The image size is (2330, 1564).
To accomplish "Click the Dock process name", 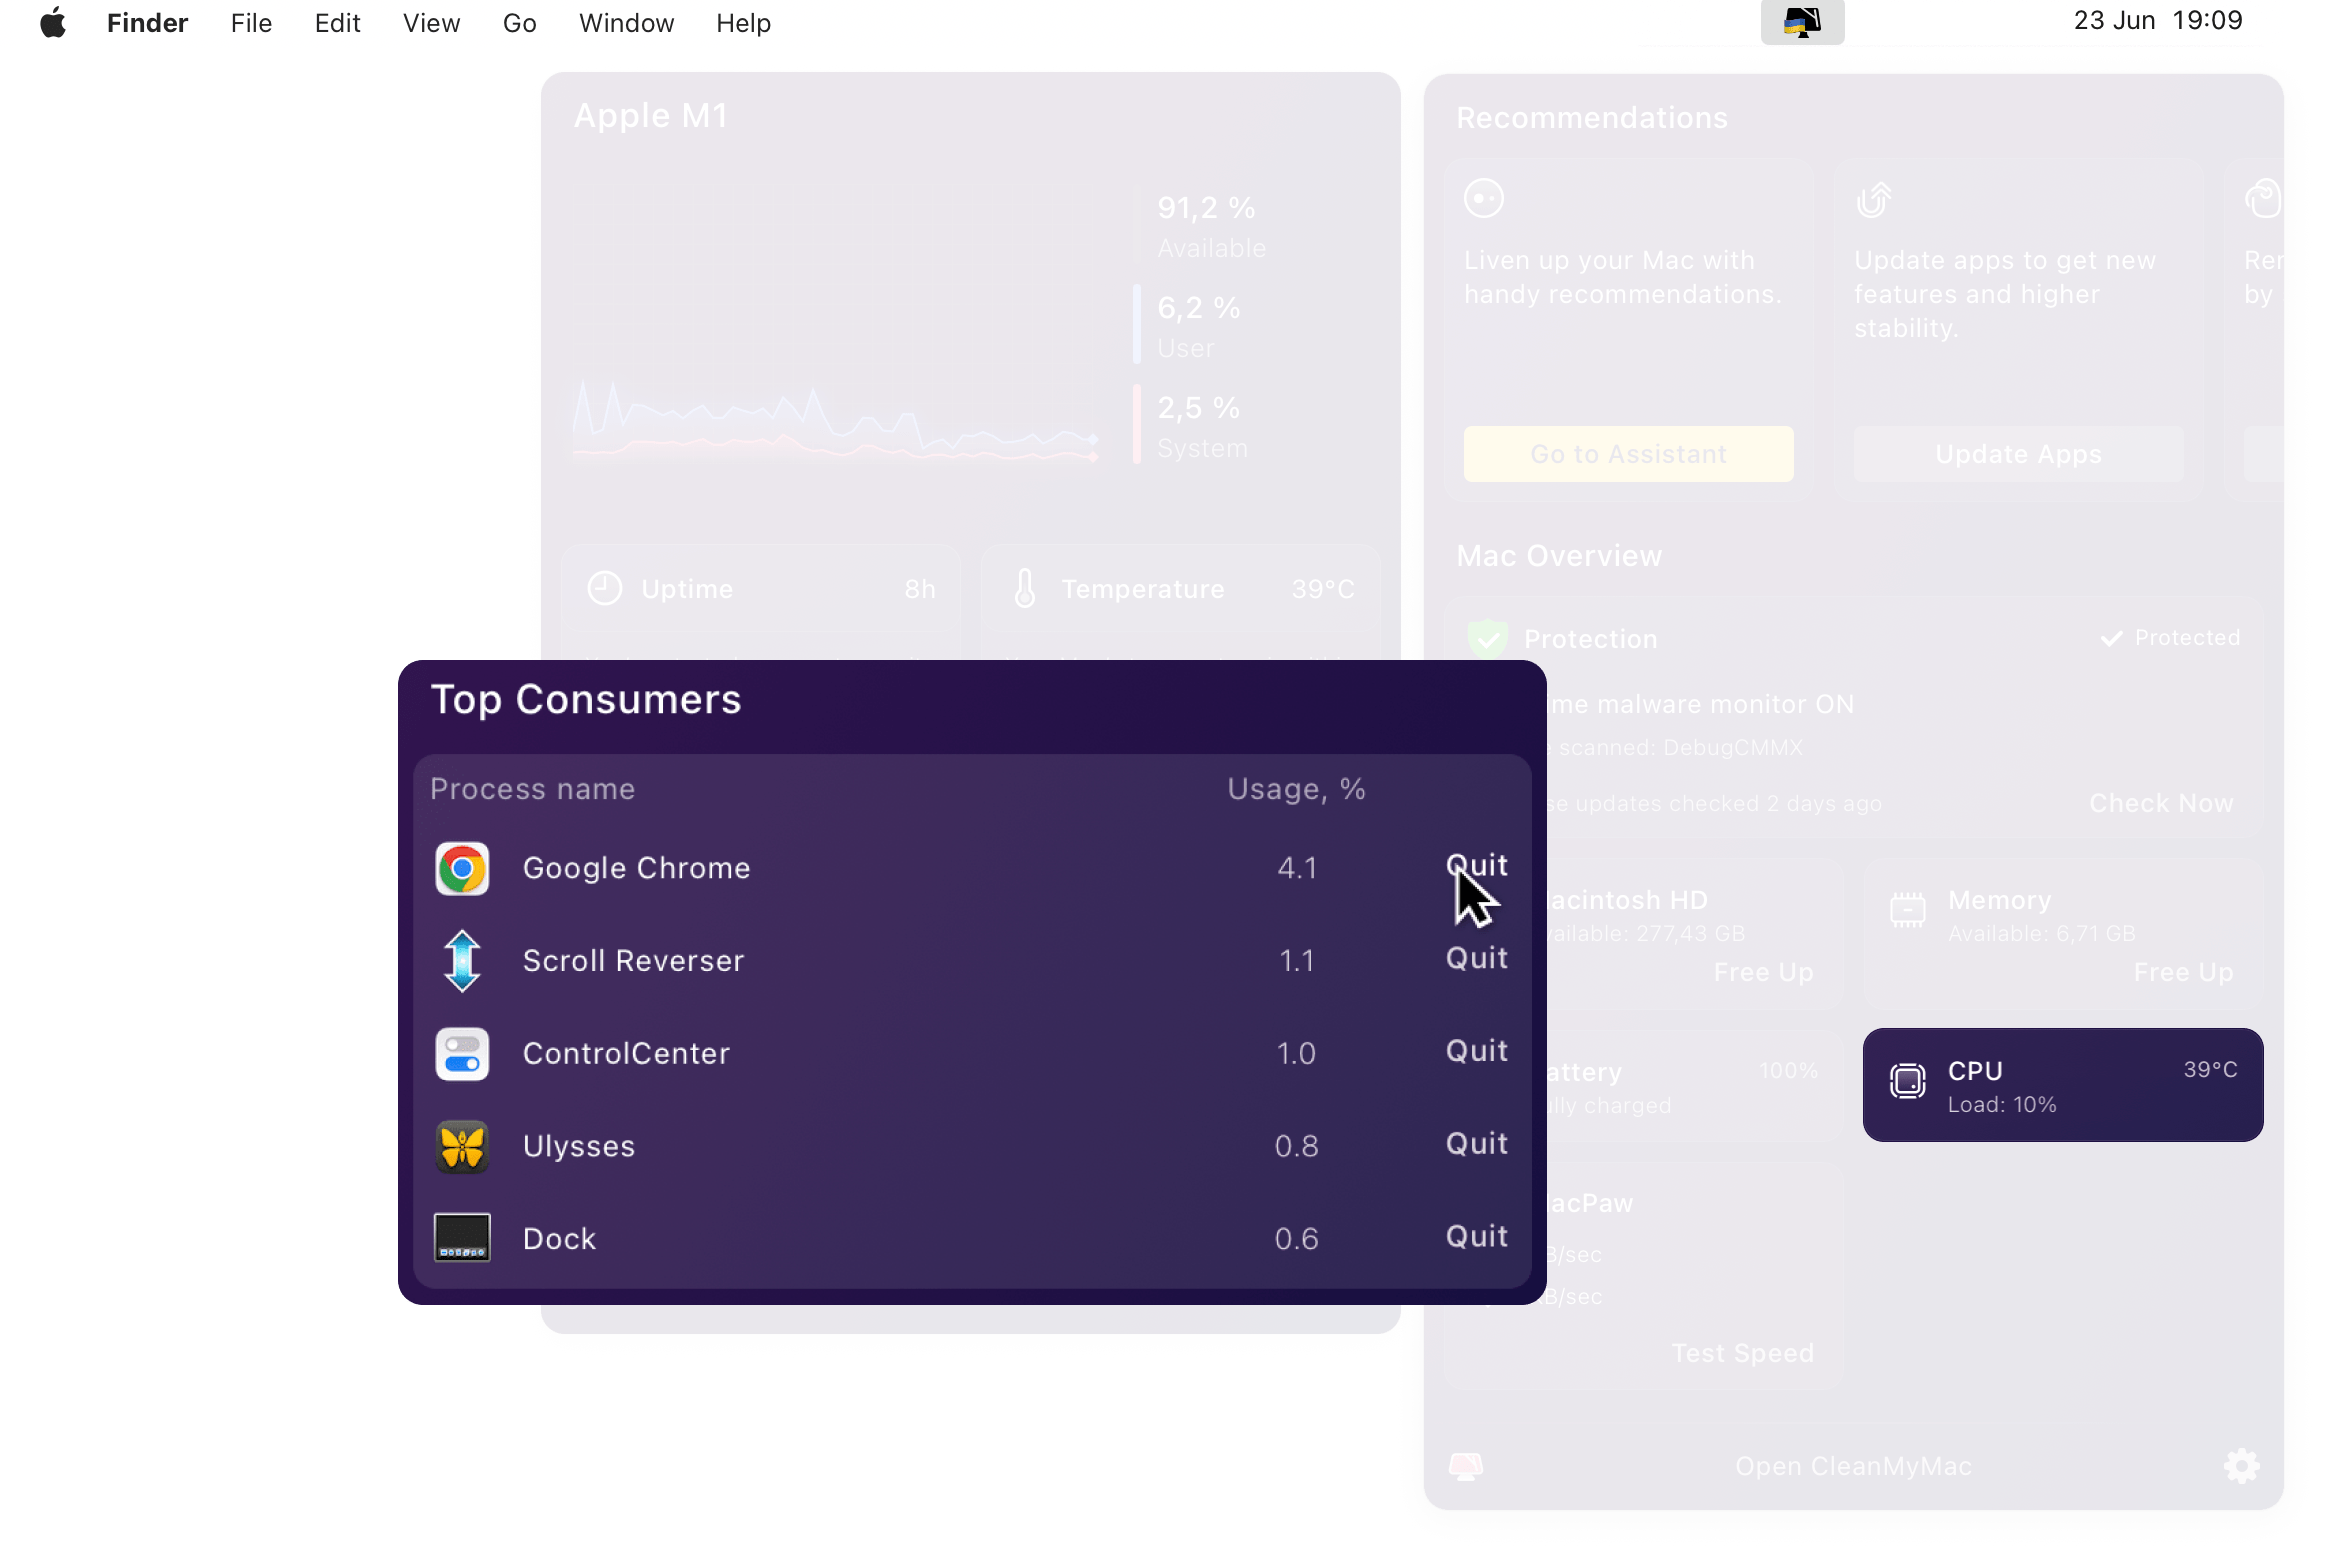I will click(x=559, y=1240).
